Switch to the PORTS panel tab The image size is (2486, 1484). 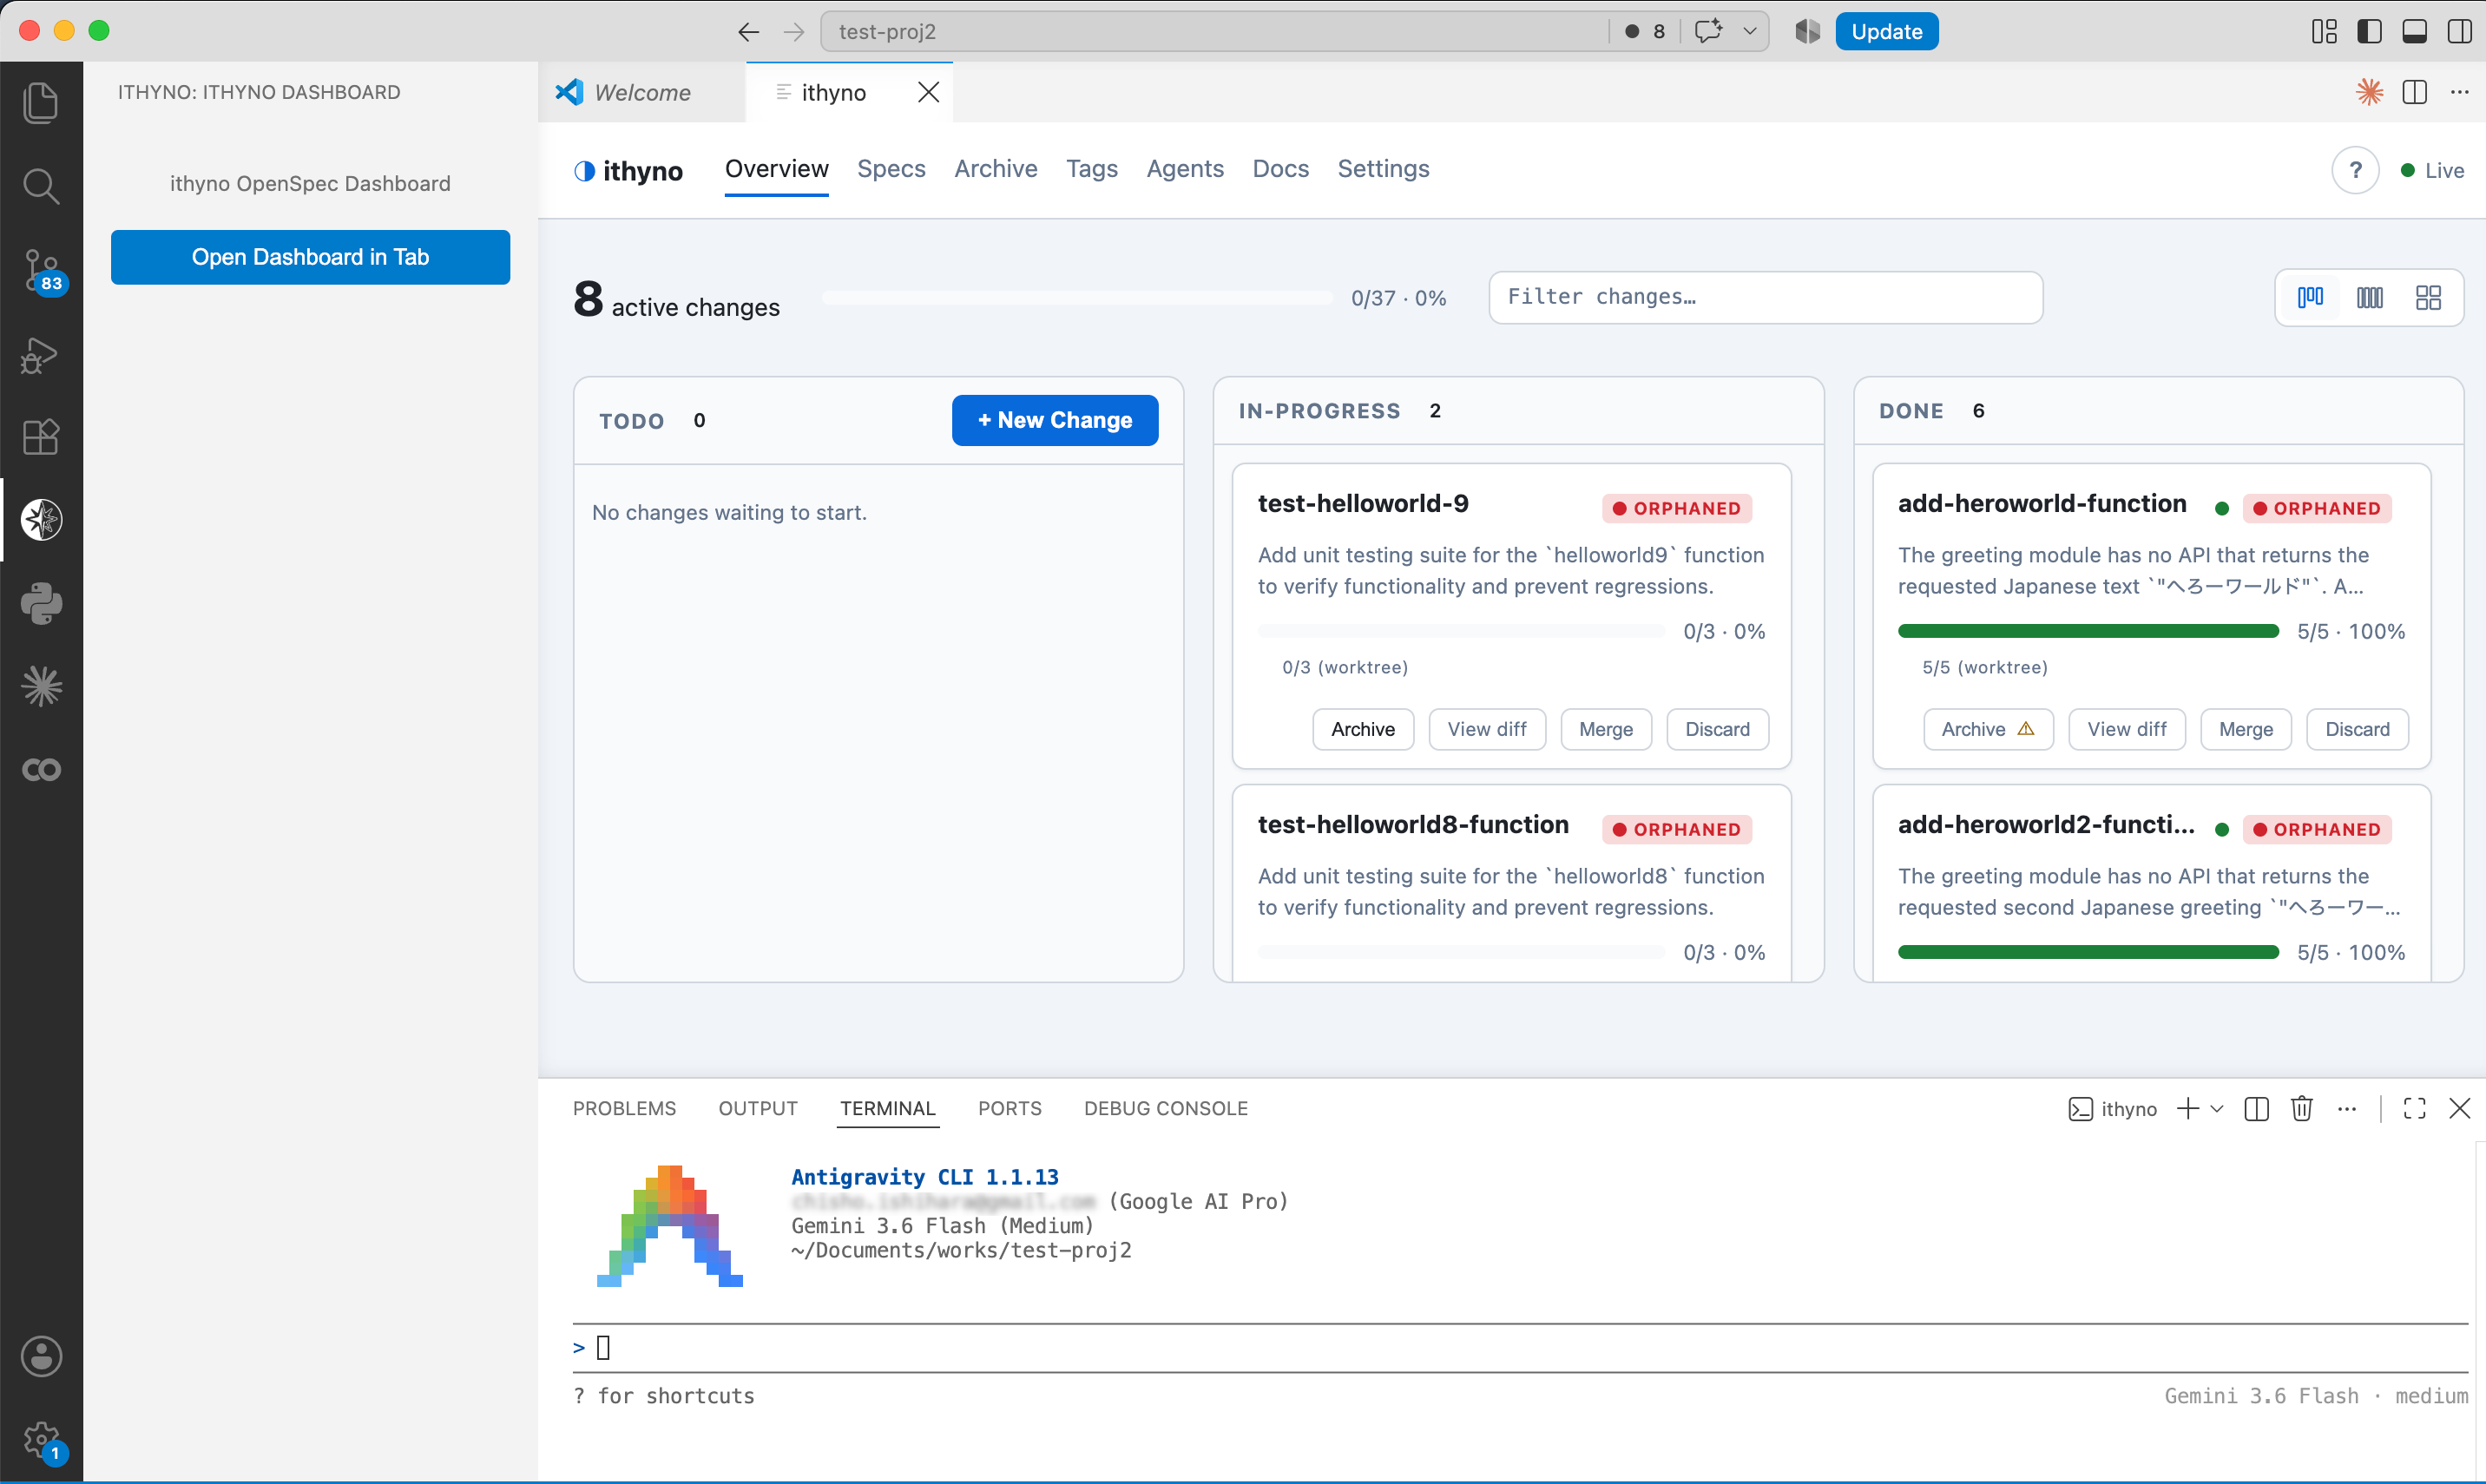tap(1009, 1108)
